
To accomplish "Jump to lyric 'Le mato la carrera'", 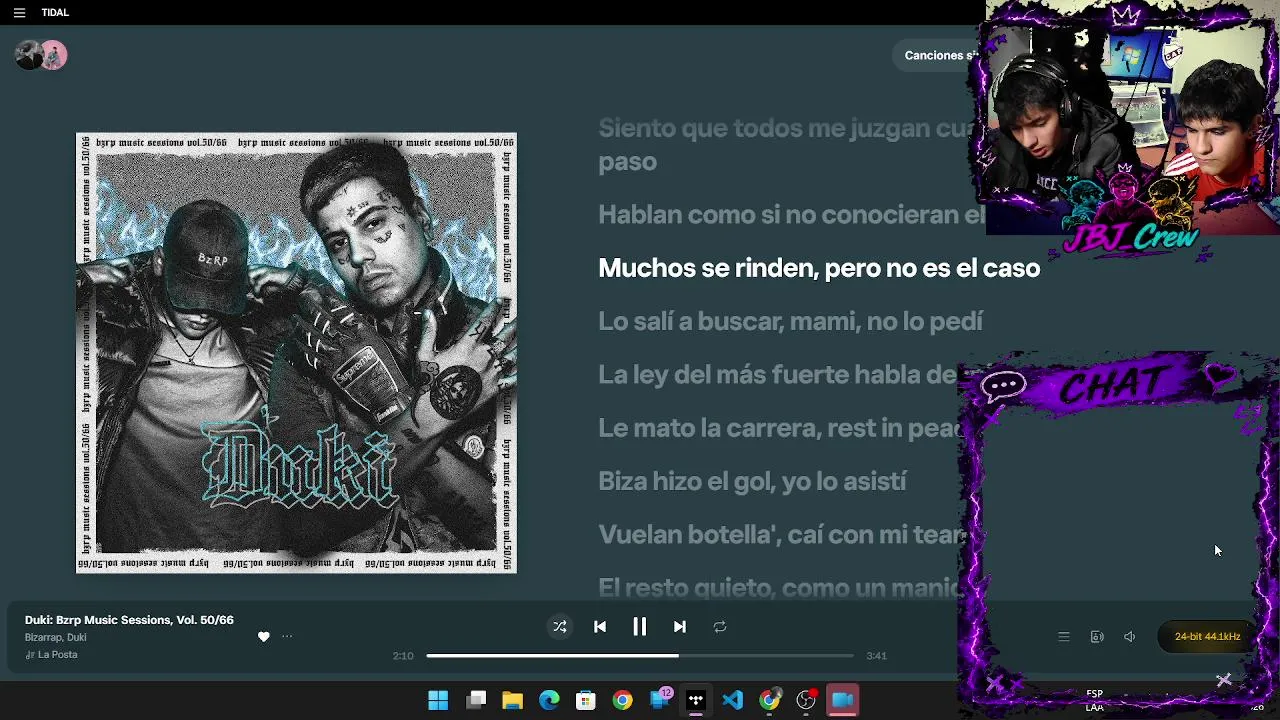I will (780, 428).
